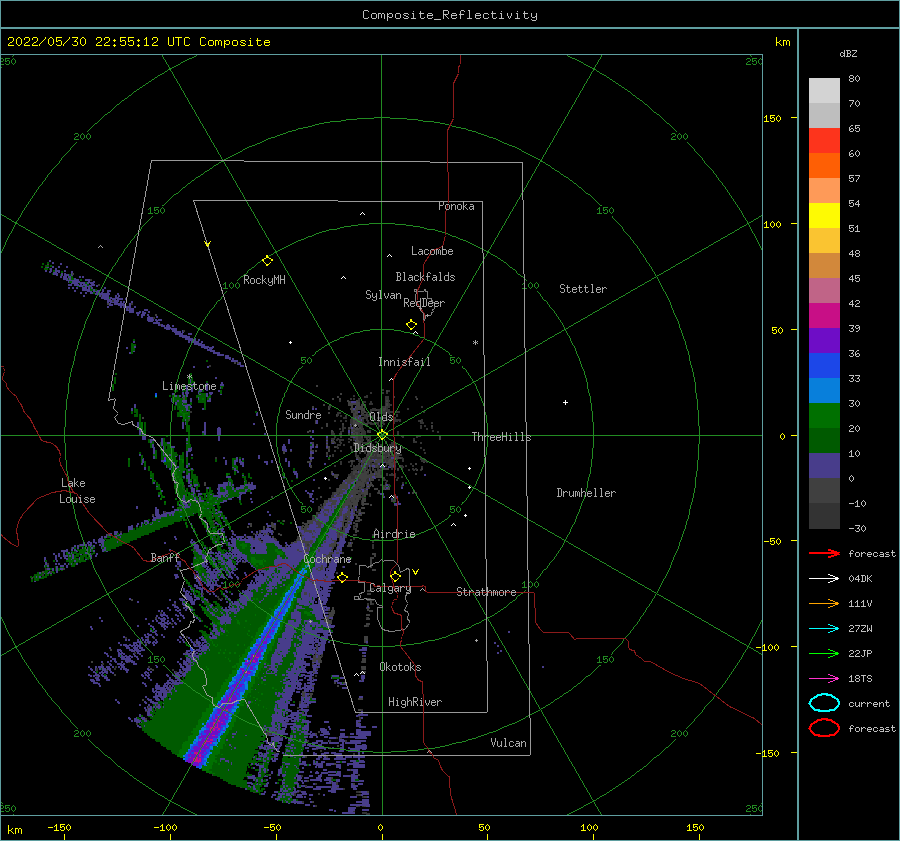Click the Strathmore label

[486, 592]
